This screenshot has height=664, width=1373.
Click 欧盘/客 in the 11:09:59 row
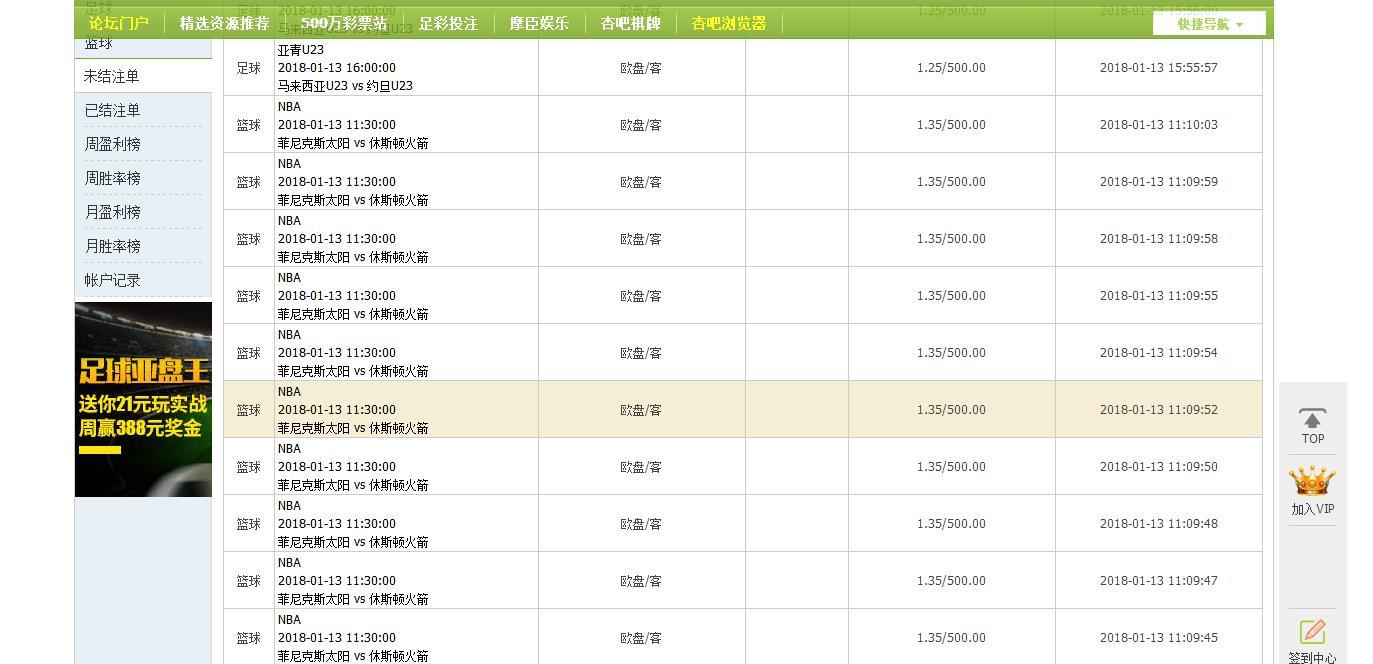click(641, 182)
